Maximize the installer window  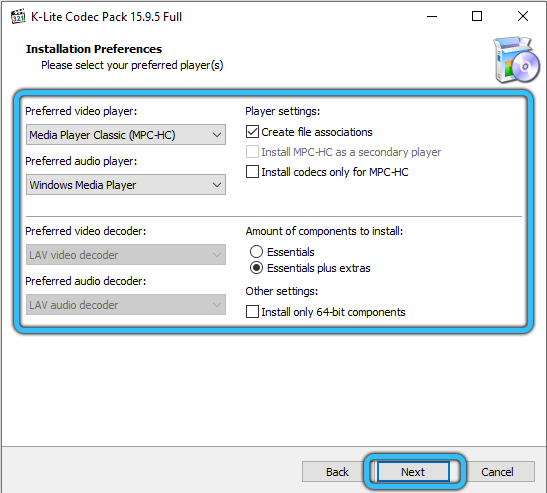click(477, 16)
